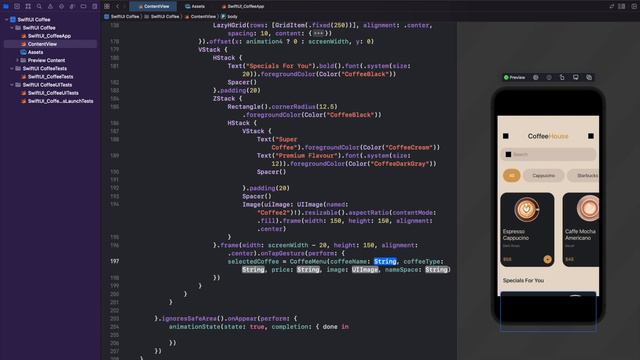Image resolution: width=640 pixels, height=360 pixels.
Task: Select ContentView file in navigator
Action: point(42,44)
